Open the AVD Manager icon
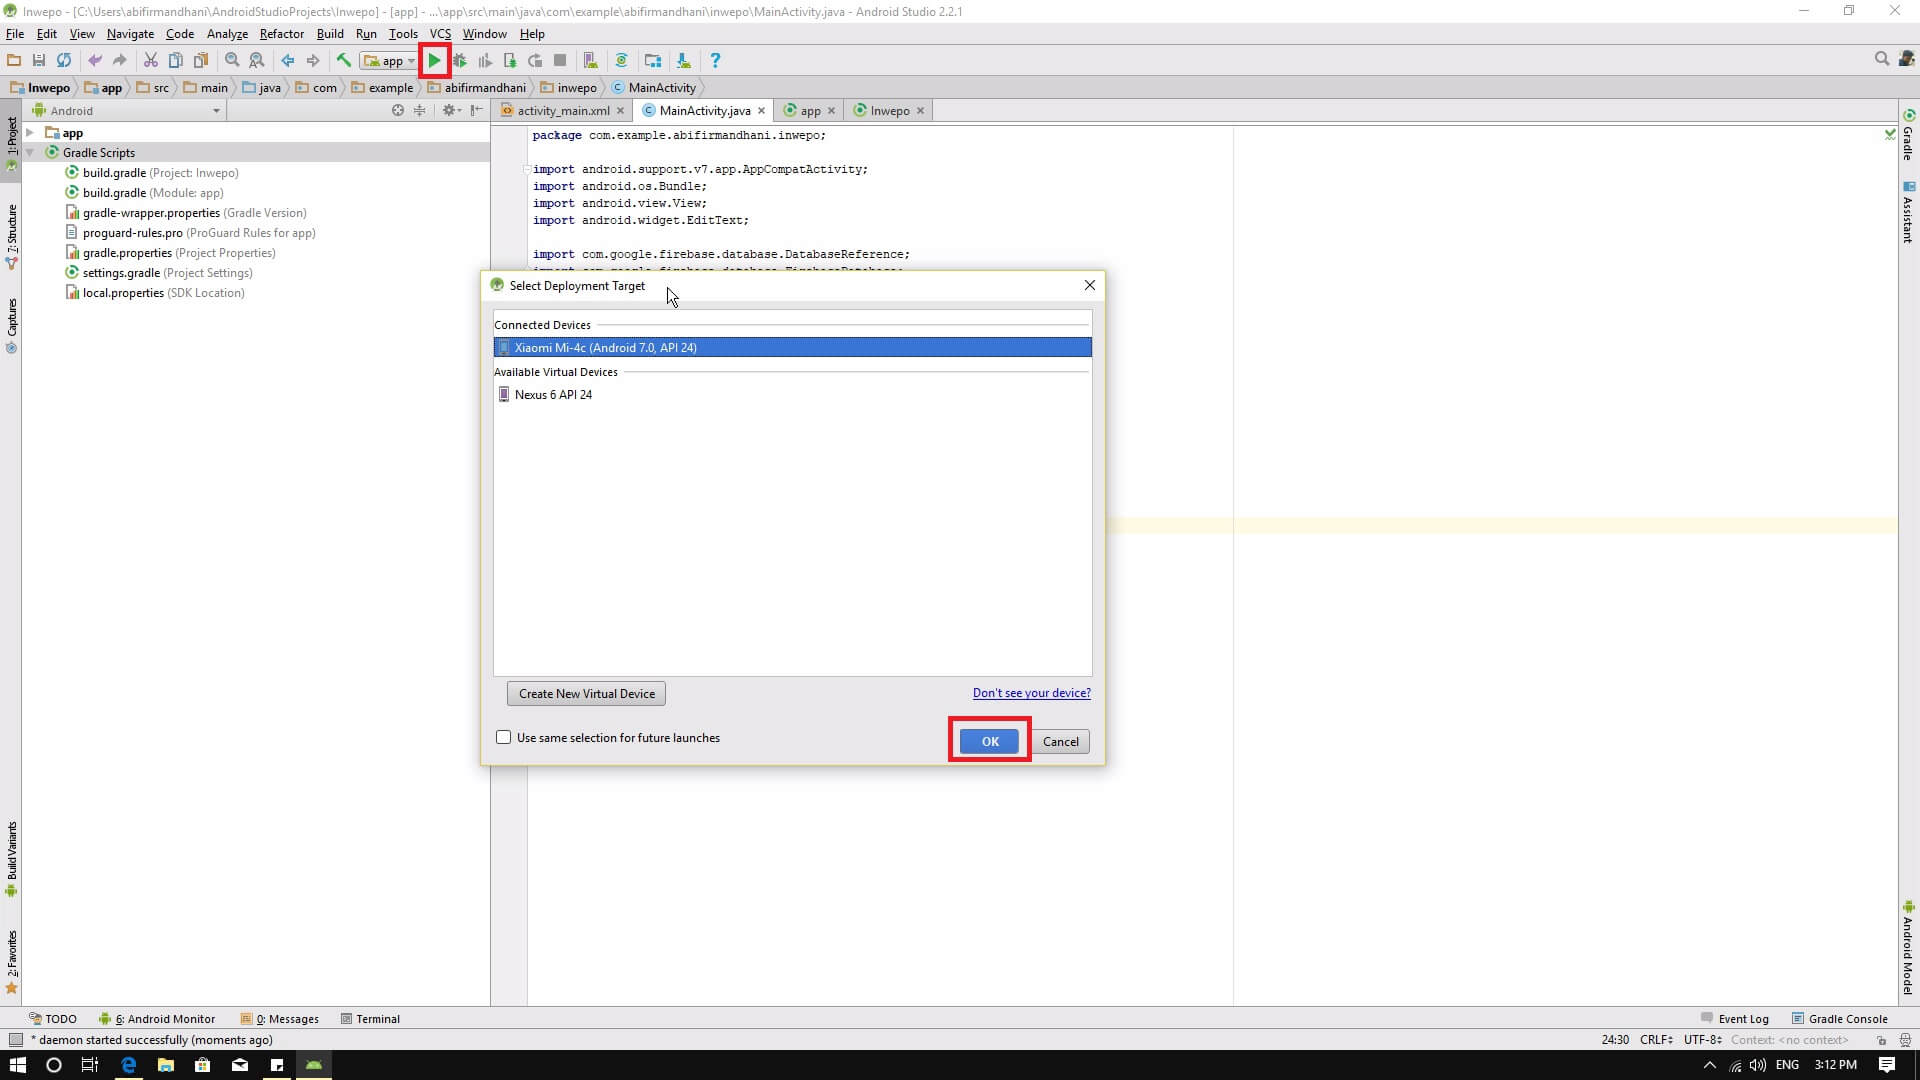The height and width of the screenshot is (1080, 1920). click(590, 61)
